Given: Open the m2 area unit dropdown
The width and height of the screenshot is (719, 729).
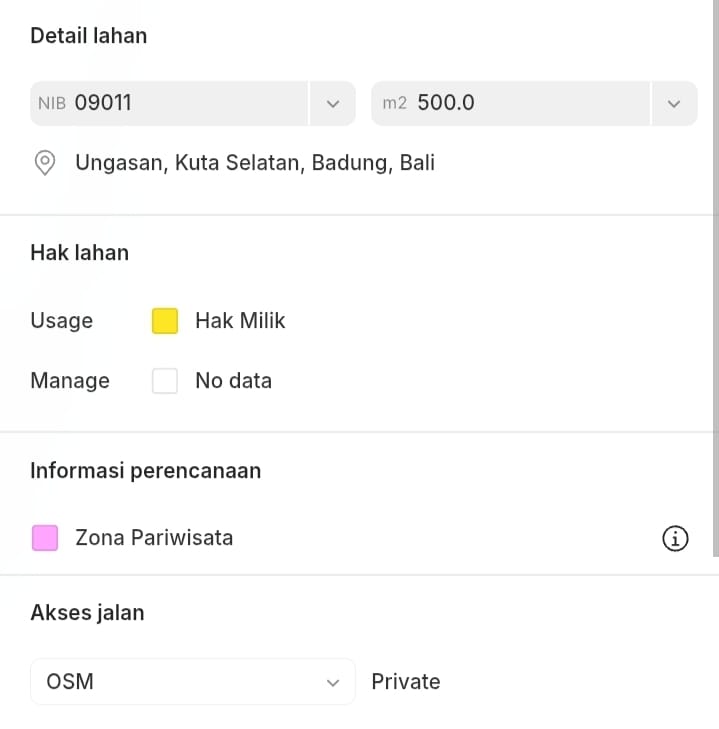Looking at the screenshot, I should tap(674, 103).
